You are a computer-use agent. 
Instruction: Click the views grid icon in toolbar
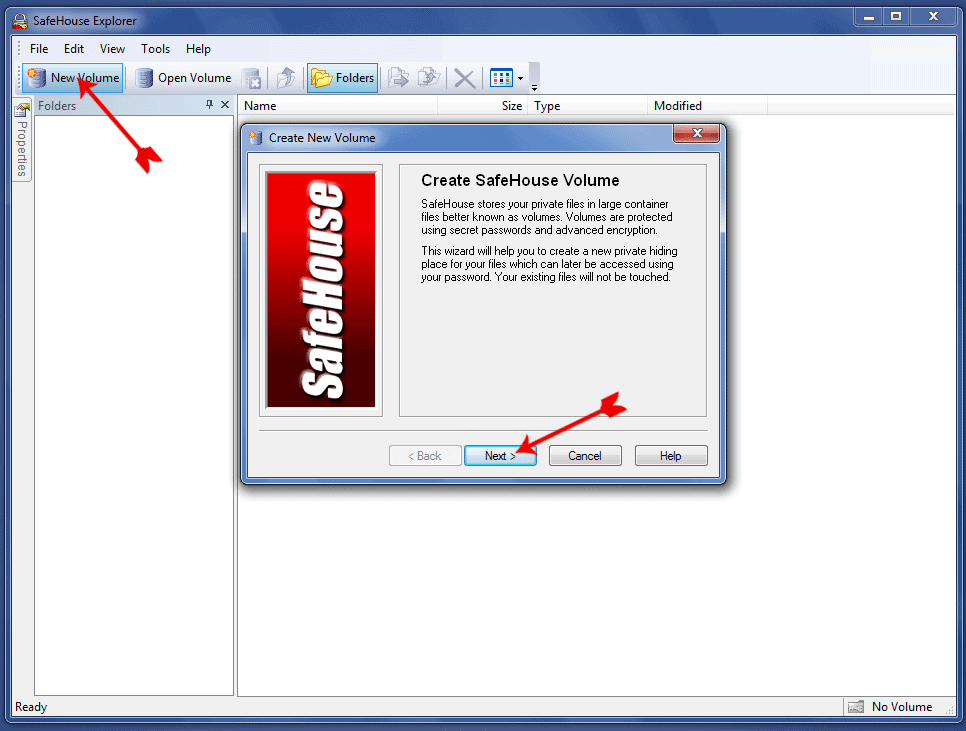[501, 78]
